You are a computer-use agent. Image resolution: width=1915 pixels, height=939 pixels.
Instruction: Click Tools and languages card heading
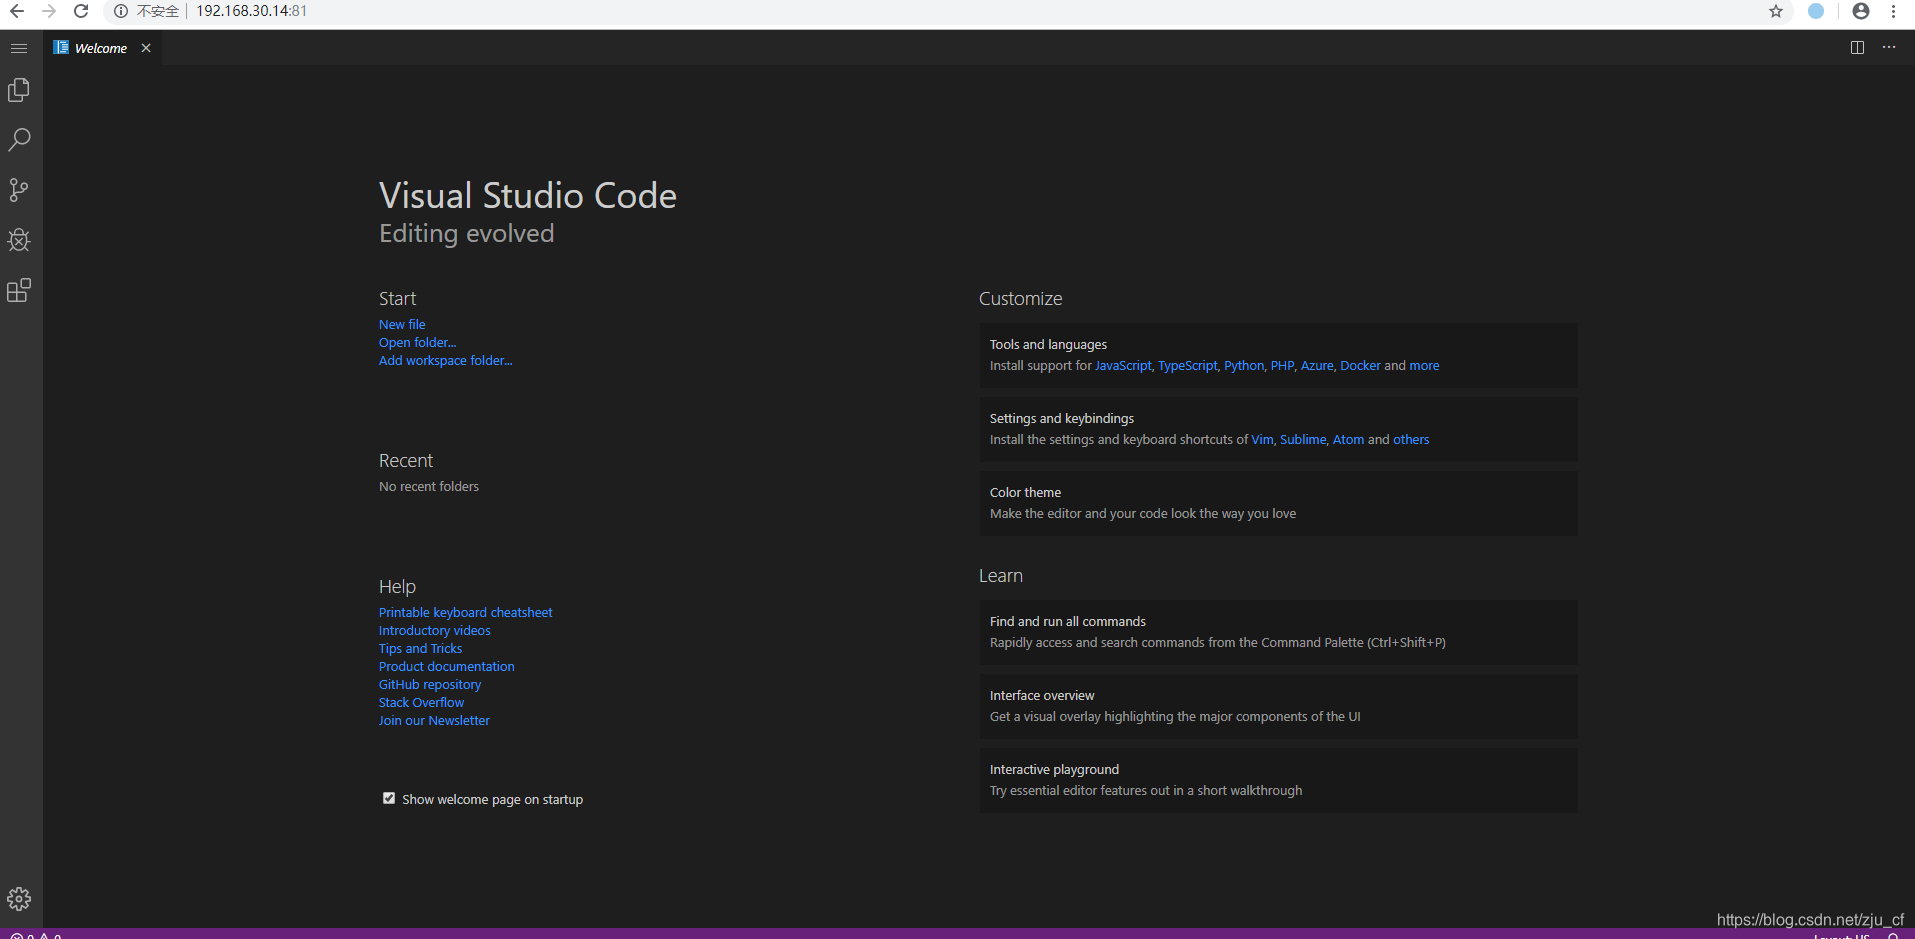click(1048, 344)
